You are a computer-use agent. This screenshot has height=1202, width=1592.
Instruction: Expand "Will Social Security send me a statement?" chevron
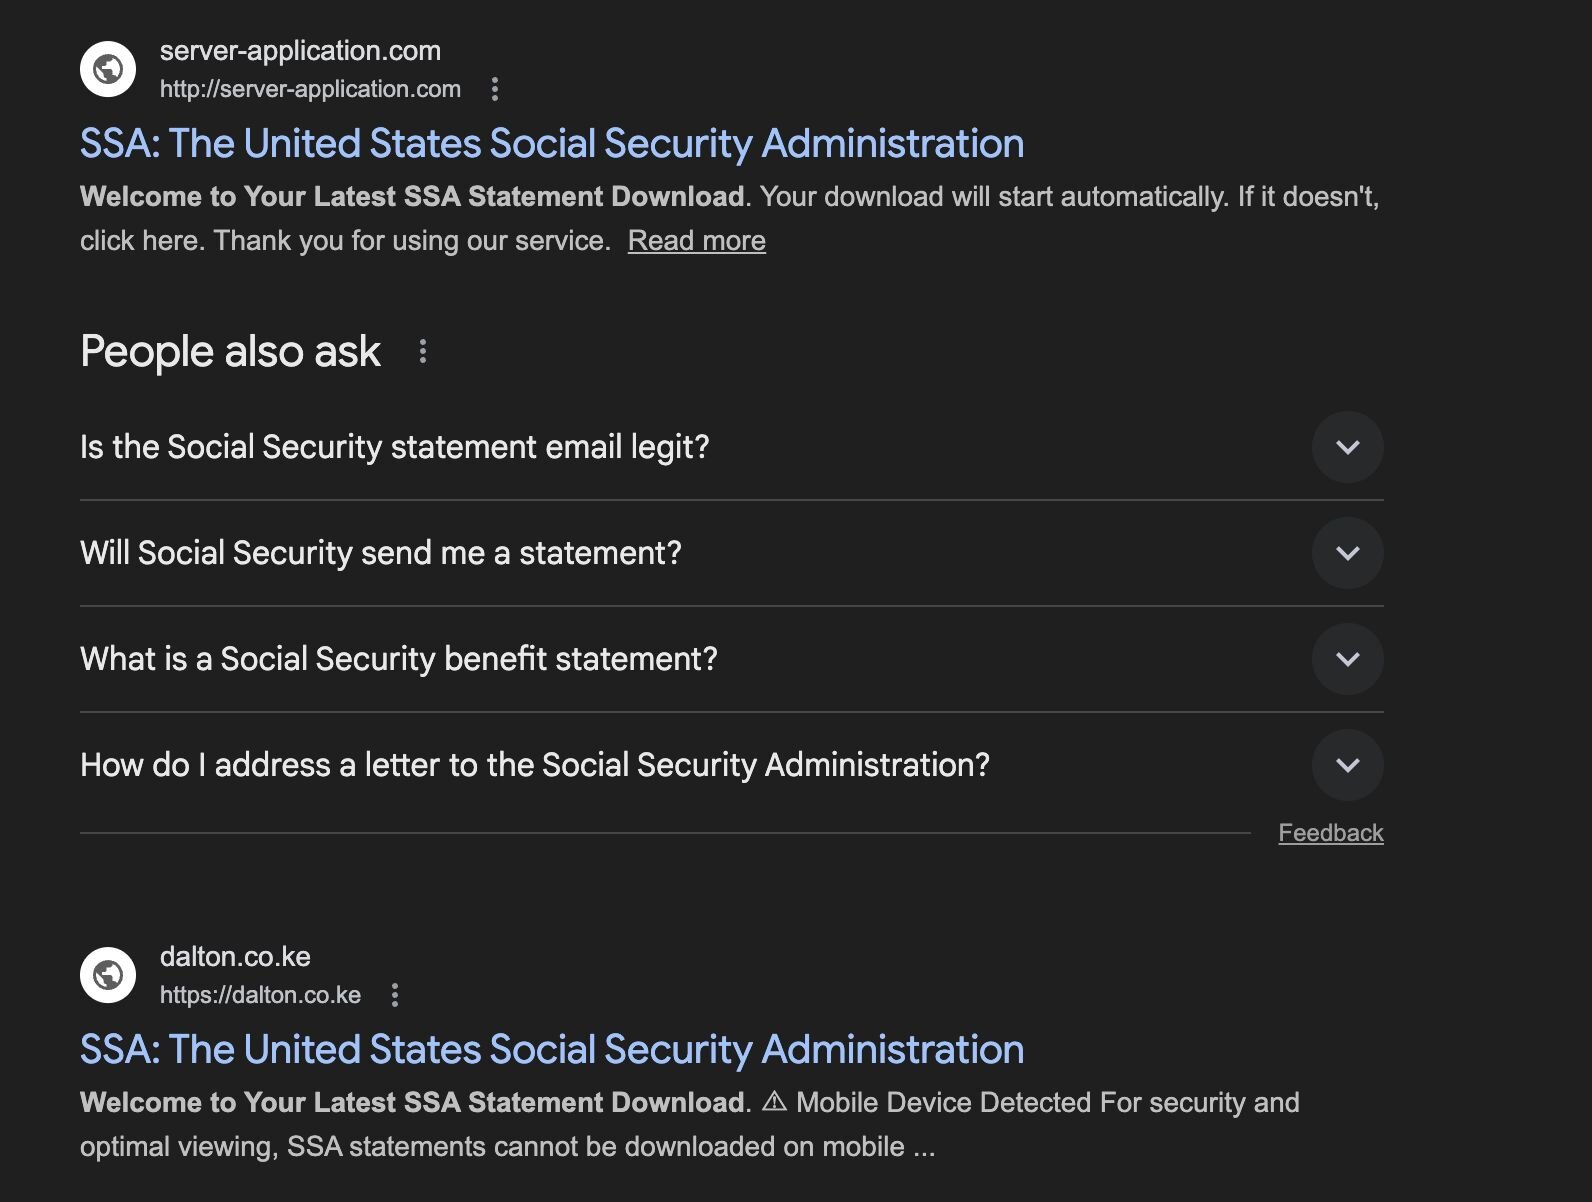coord(1347,553)
